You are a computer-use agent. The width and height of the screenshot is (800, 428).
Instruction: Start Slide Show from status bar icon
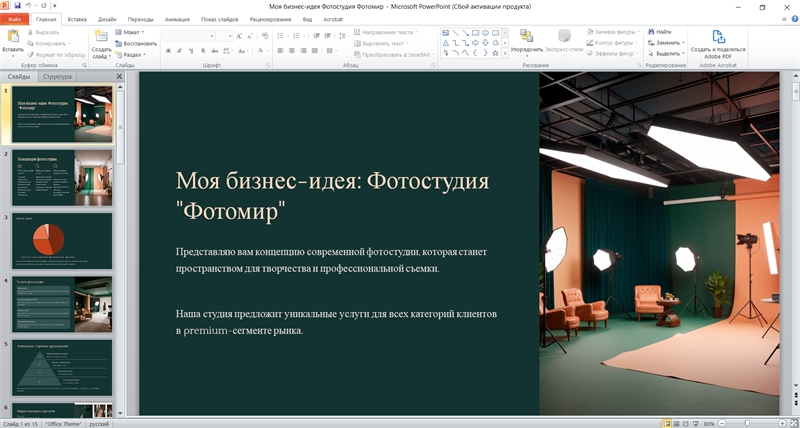[x=694, y=424]
